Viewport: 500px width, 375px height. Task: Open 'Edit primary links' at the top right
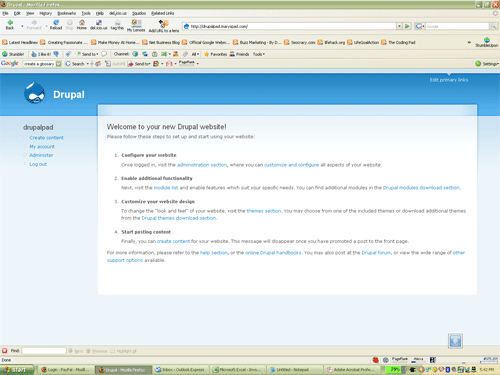click(449, 80)
